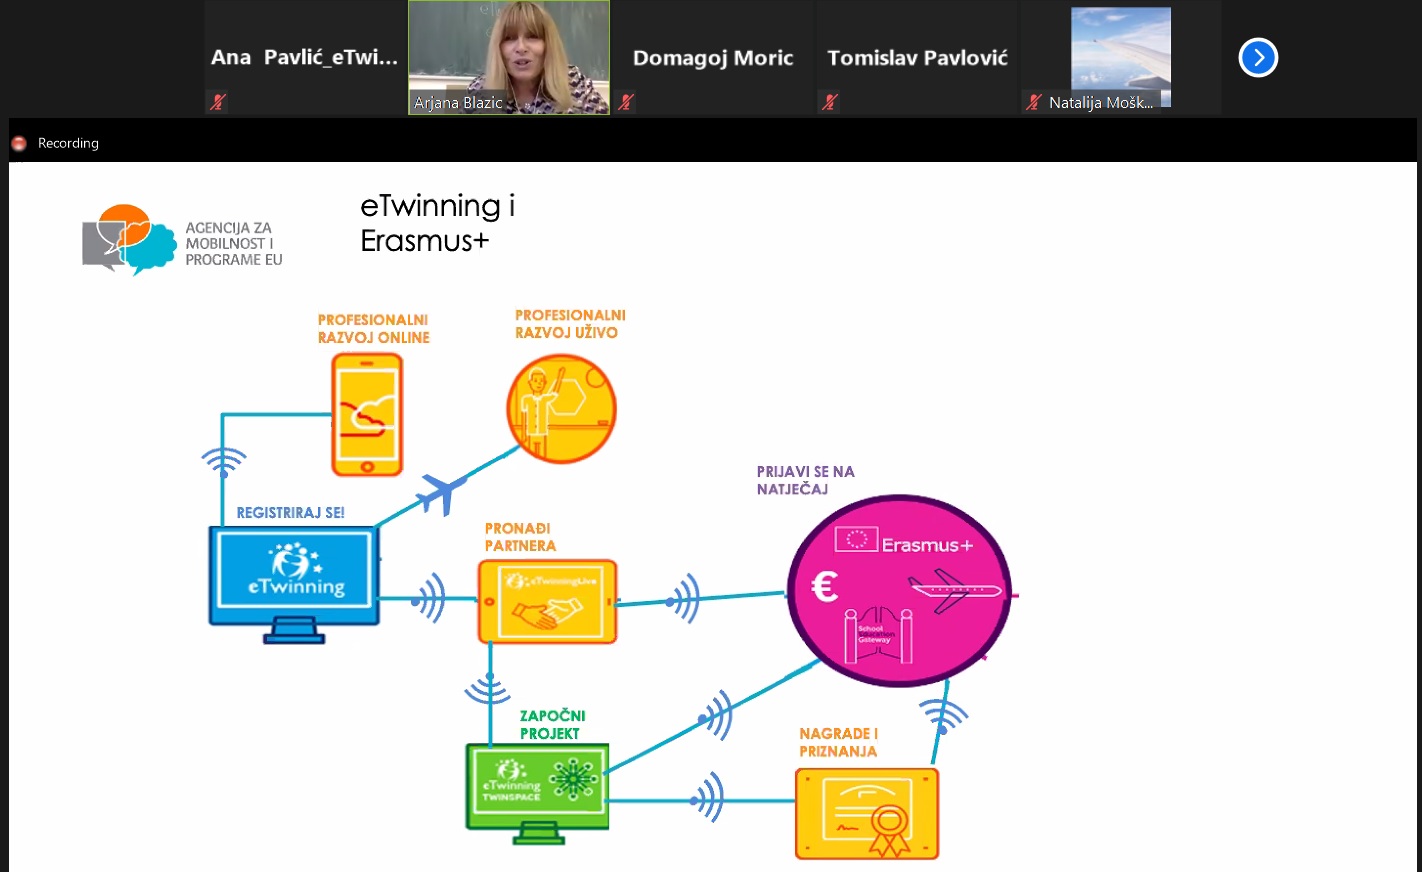
Task: Click the REGISTRIRAJ SE! label
Action: [x=290, y=512]
